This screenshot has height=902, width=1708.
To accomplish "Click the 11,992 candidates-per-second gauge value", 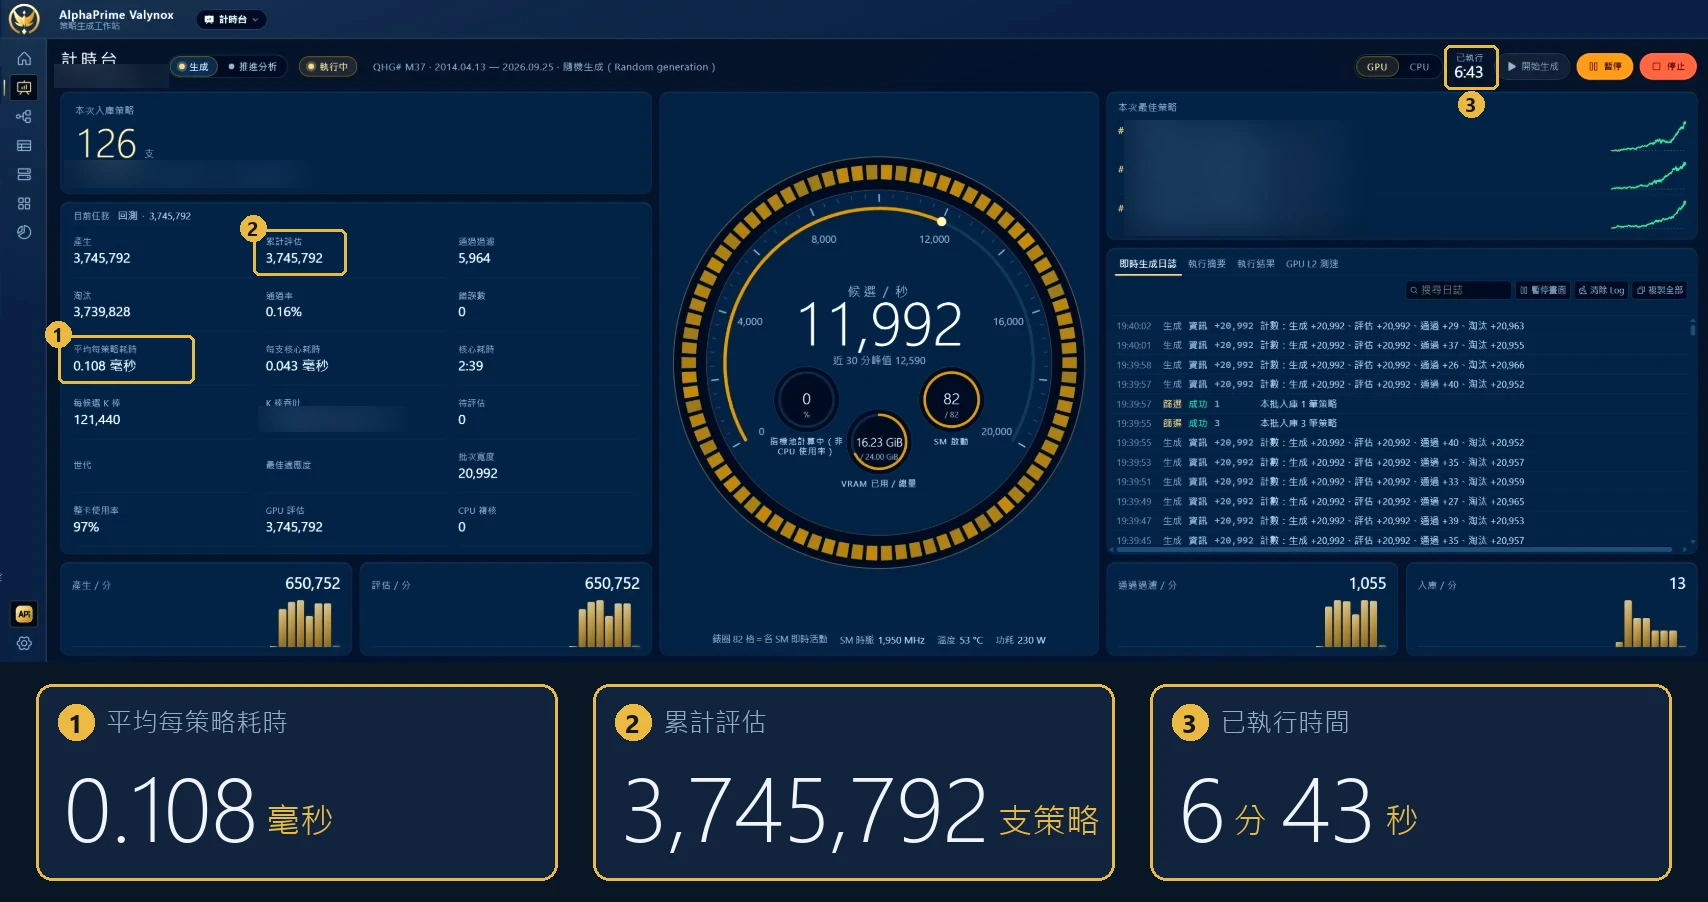I will (879, 324).
